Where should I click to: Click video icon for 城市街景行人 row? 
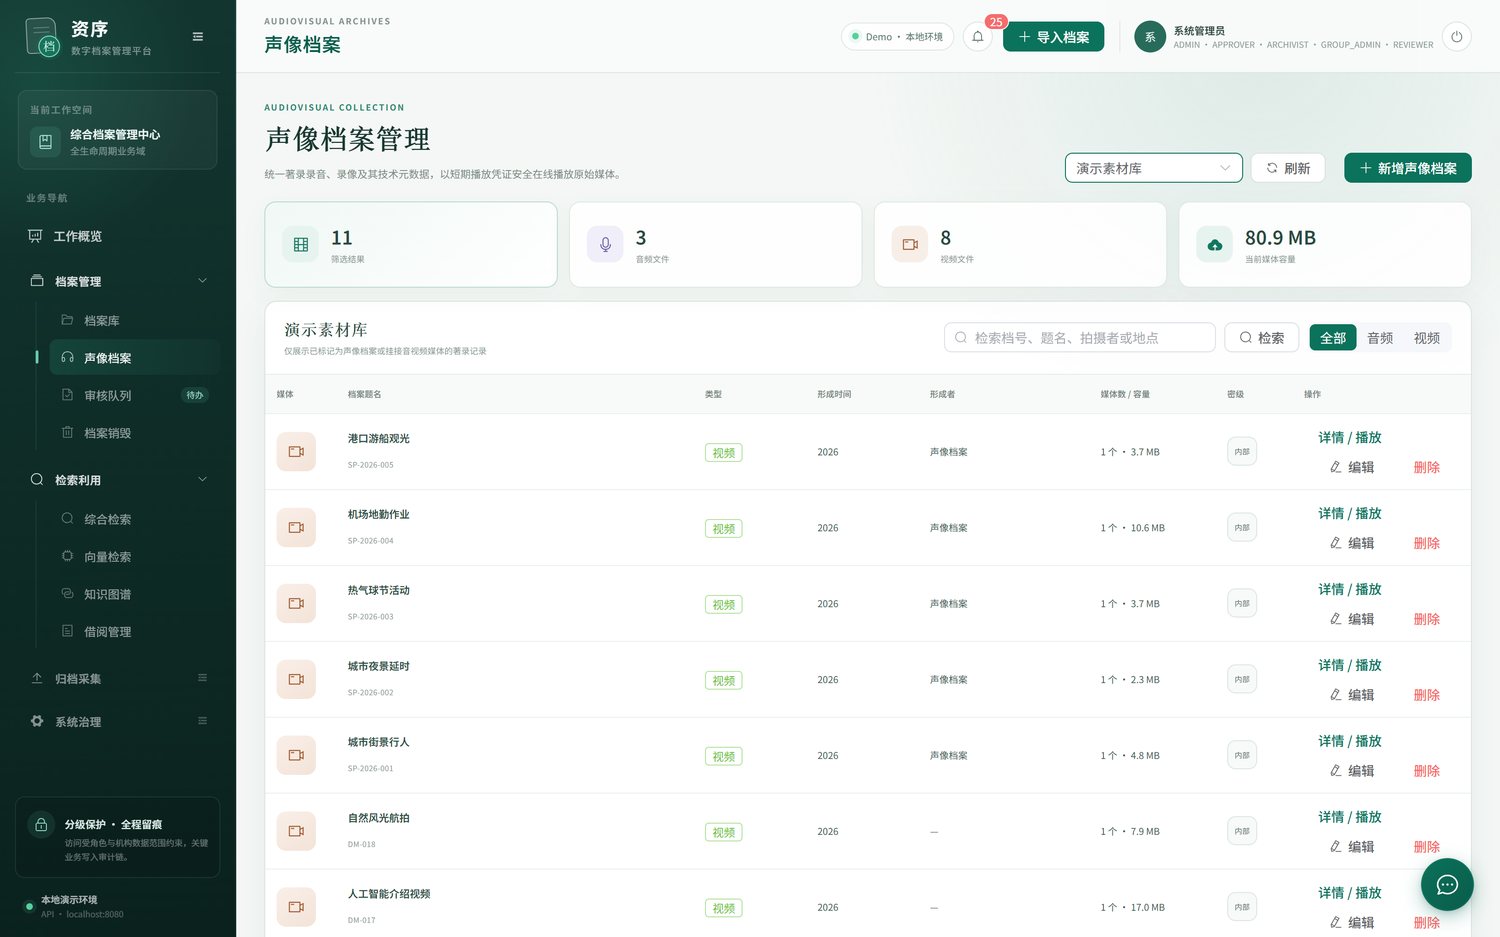[296, 756]
